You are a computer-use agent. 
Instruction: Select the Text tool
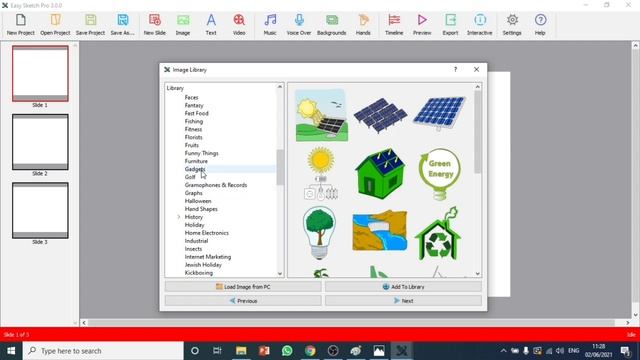pyautogui.click(x=211, y=24)
